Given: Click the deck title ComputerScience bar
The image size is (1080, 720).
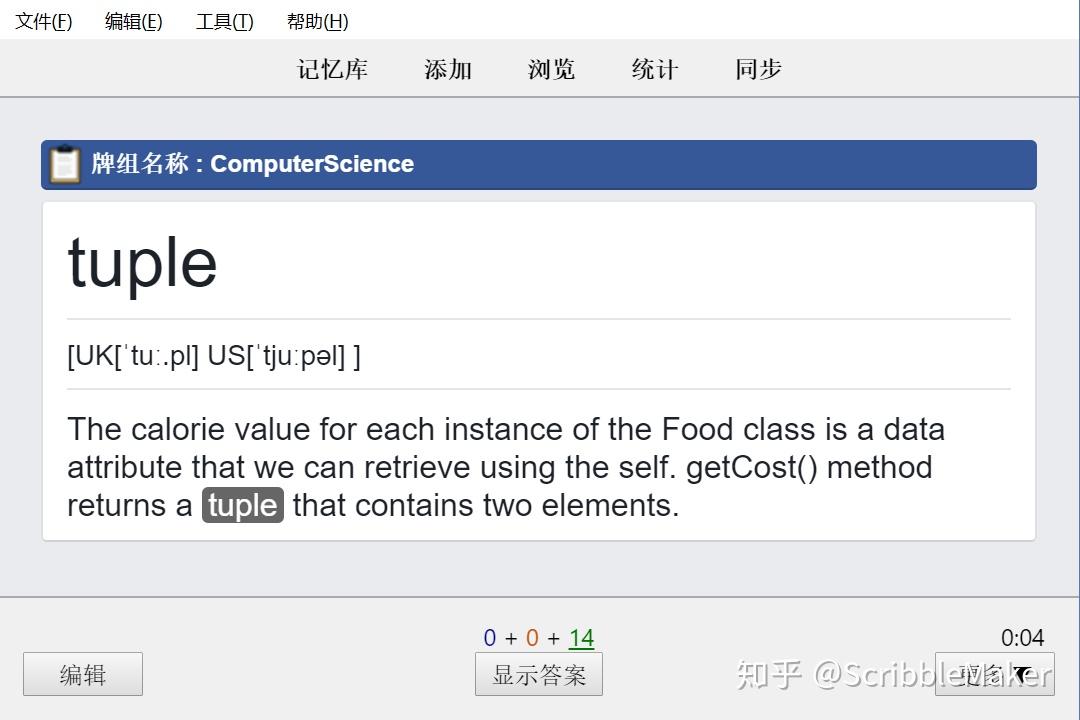Looking at the screenshot, I should pyautogui.click(x=540, y=164).
